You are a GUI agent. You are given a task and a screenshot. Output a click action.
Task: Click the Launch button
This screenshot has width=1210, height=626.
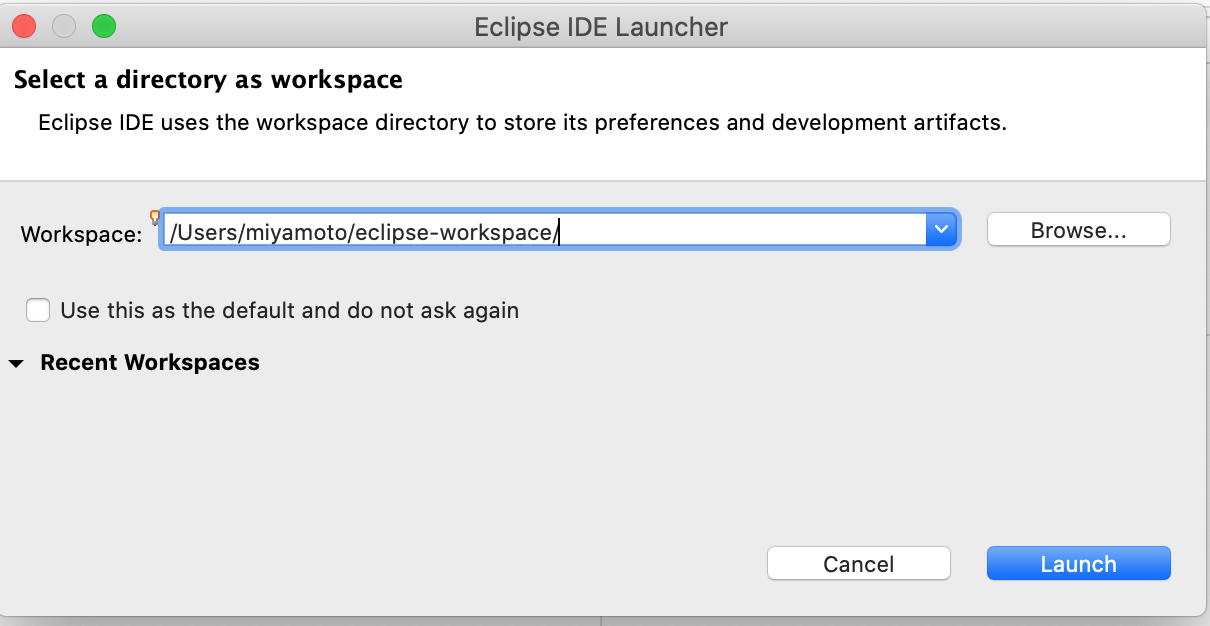1078,563
